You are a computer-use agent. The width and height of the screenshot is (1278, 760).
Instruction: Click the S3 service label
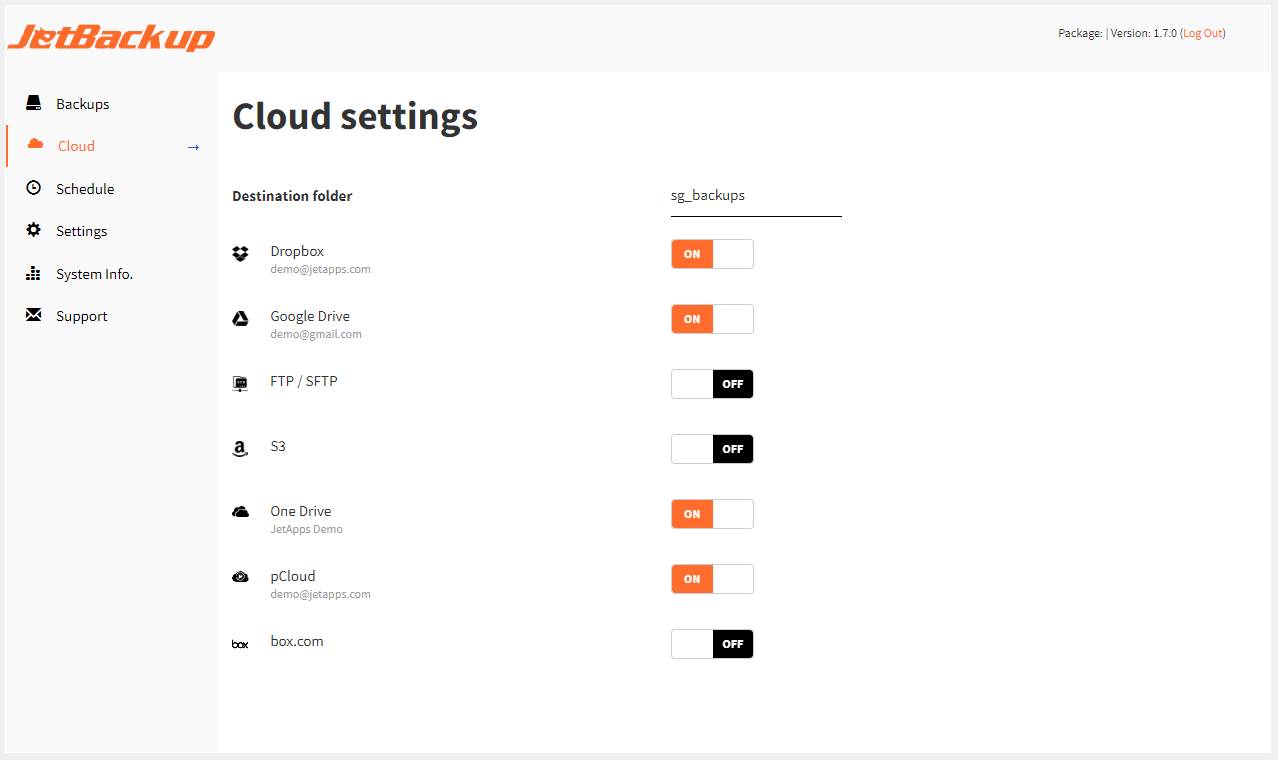click(x=278, y=446)
